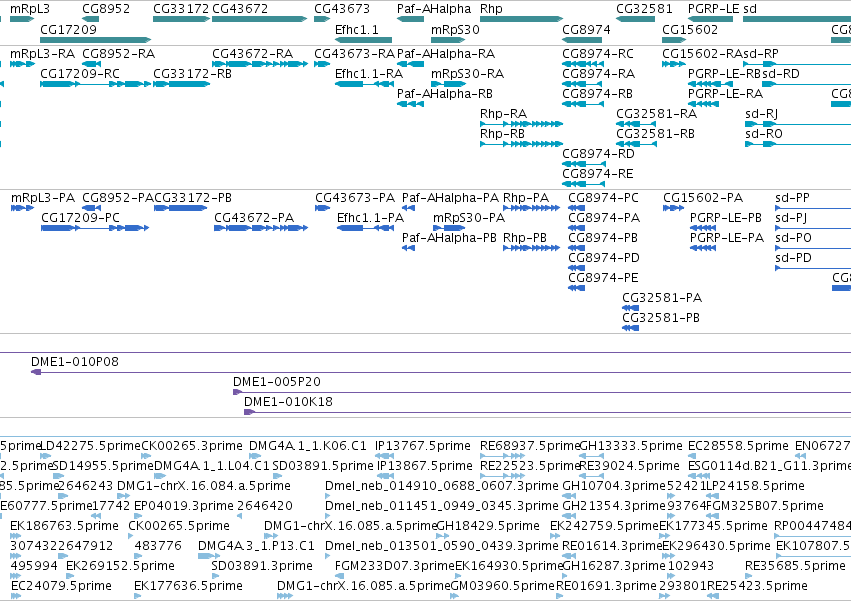Select the mRpS30 gene label
851x601 pixels.
455,29
